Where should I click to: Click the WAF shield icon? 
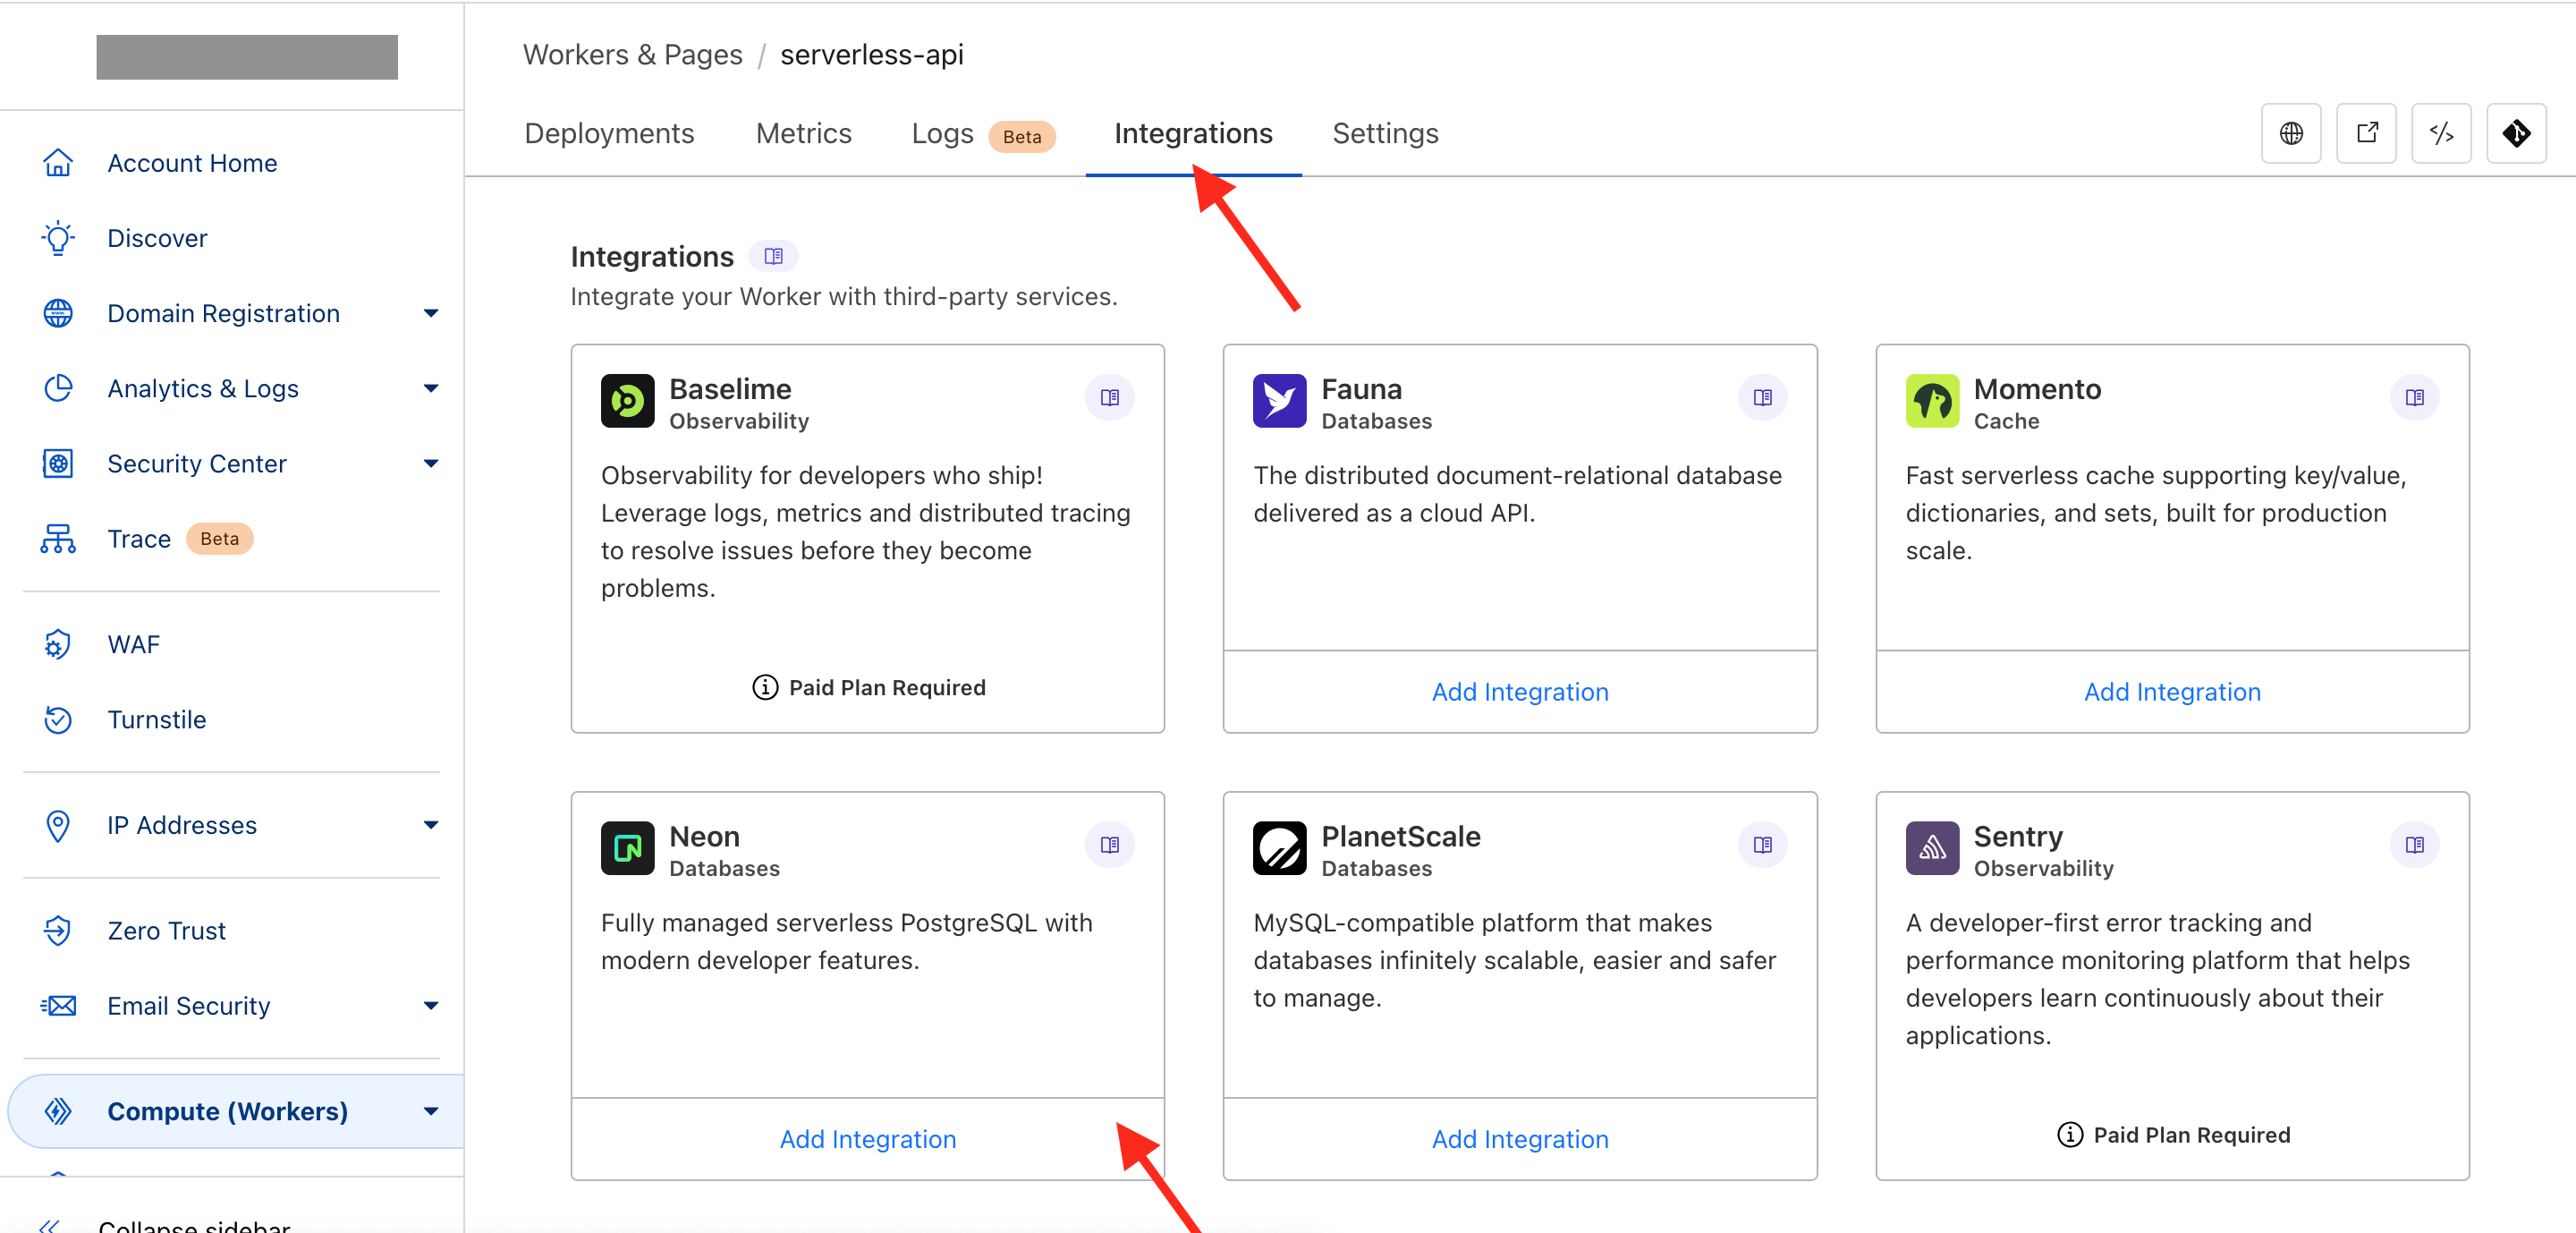click(x=58, y=644)
